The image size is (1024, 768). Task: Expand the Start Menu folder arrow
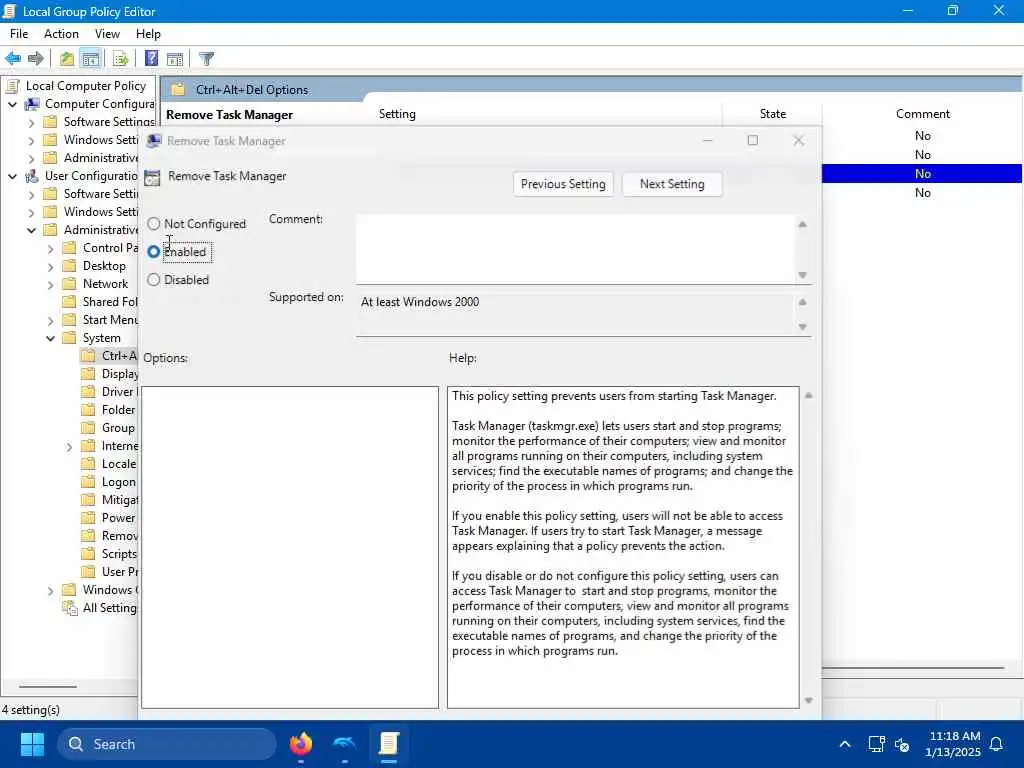(51, 320)
